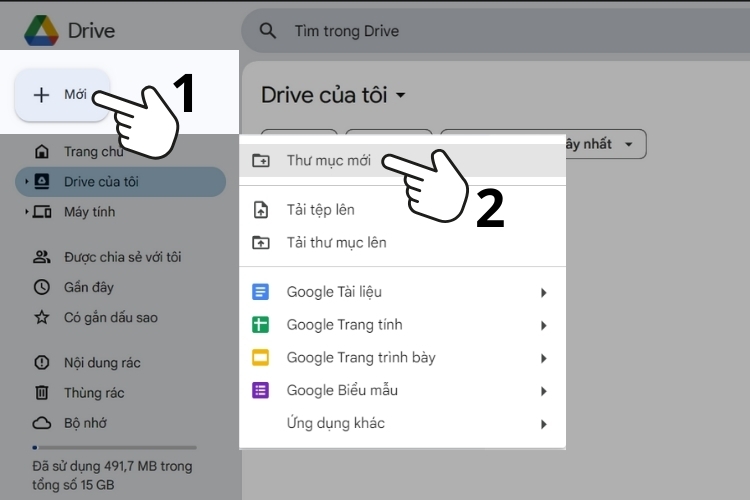Expand the Ứng dụng khác submenu arrow
Viewport: 750px width, 500px height.
[x=543, y=424]
